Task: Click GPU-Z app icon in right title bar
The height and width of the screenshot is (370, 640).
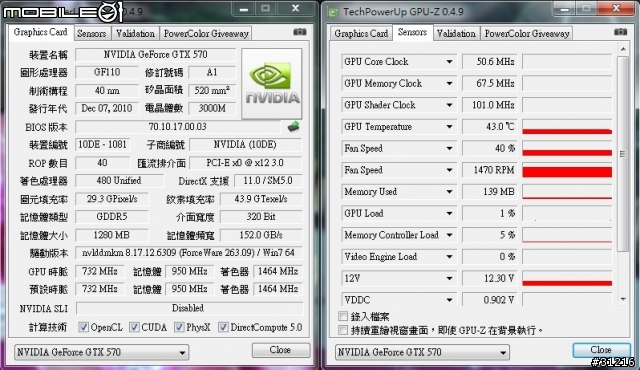Action: [x=333, y=12]
